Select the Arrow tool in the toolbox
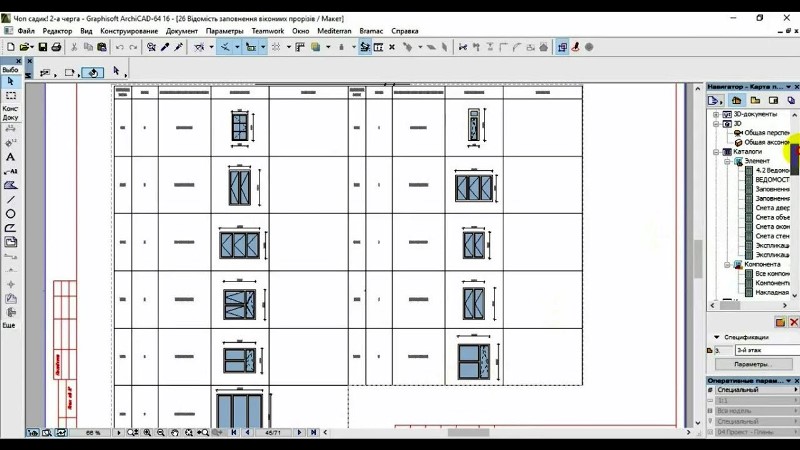The width and height of the screenshot is (800, 450). pyautogui.click(x=10, y=81)
